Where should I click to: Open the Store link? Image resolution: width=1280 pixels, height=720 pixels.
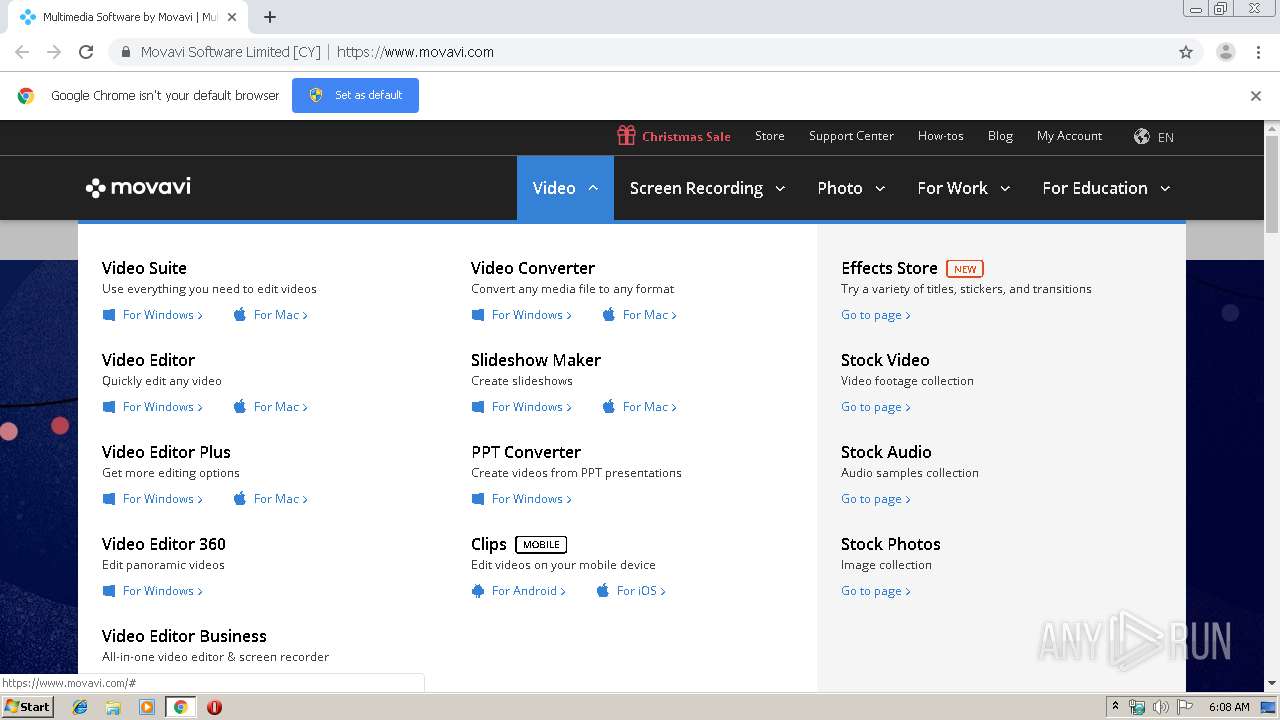tap(770, 136)
